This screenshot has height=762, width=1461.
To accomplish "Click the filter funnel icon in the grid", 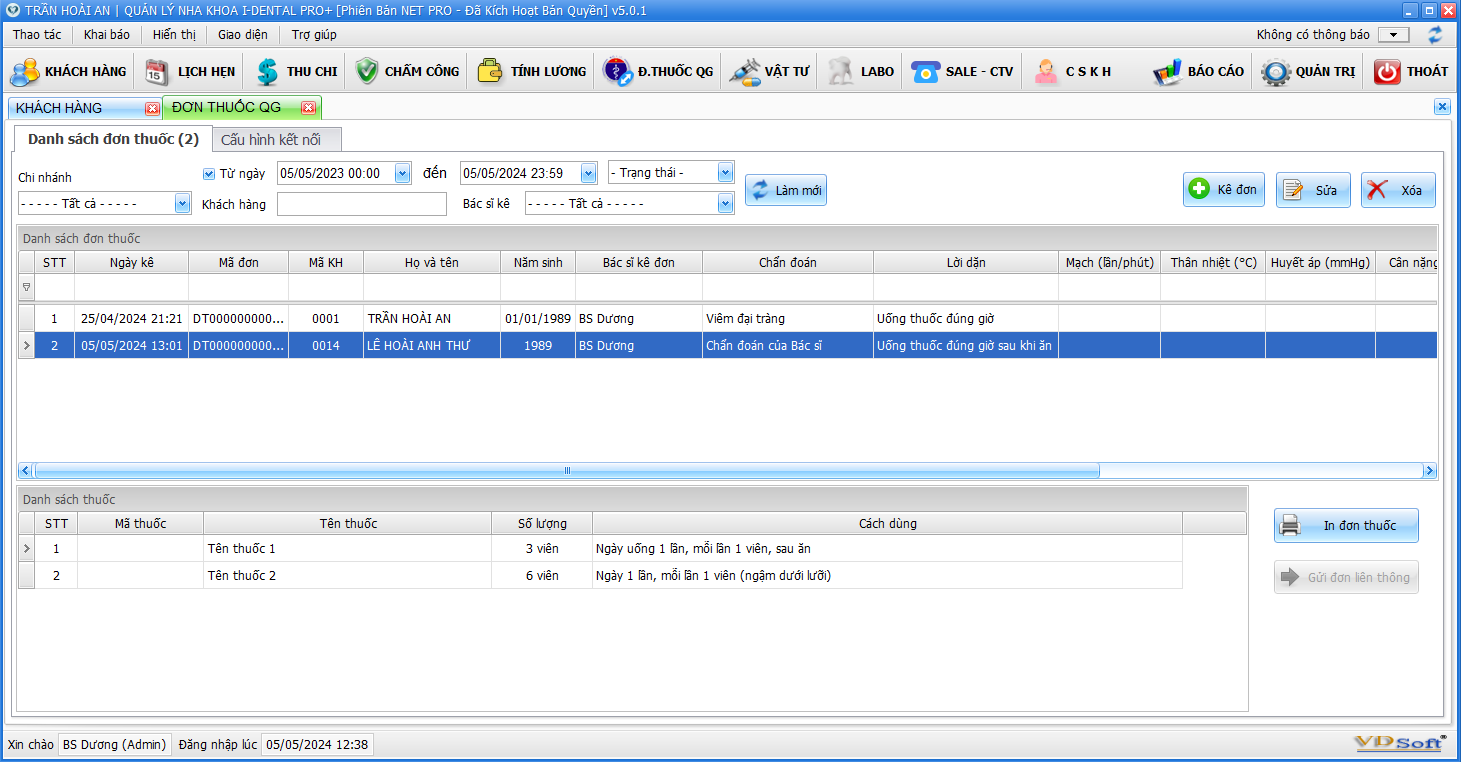I will point(26,287).
